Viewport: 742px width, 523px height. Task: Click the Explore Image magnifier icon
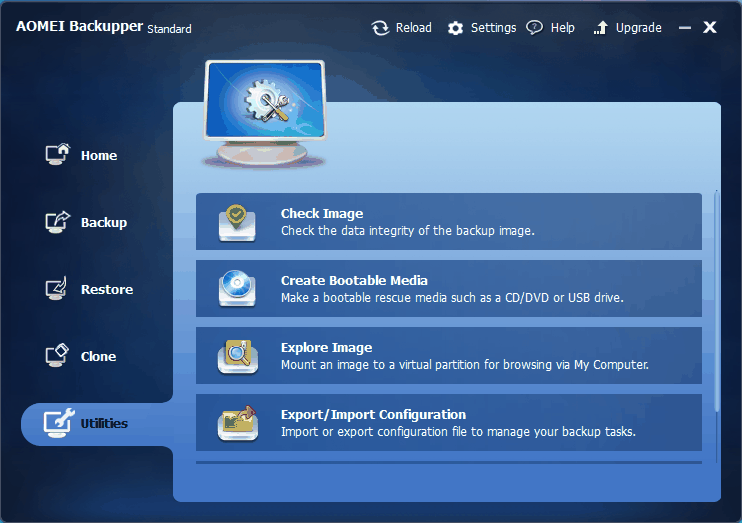click(x=238, y=356)
